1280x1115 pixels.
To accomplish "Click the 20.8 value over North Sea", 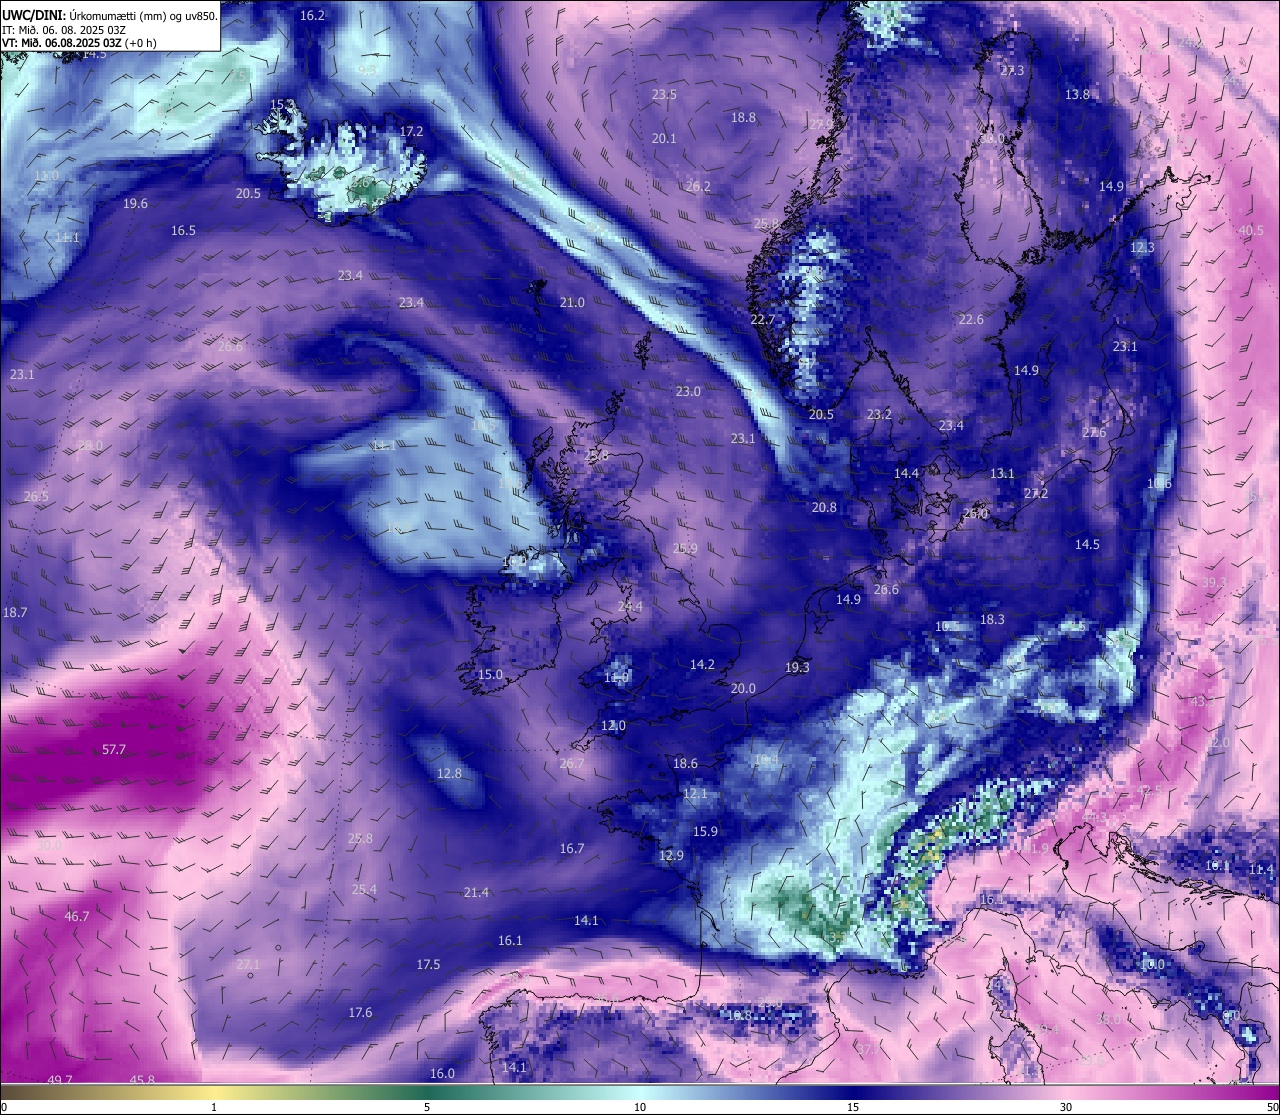I will coord(824,508).
